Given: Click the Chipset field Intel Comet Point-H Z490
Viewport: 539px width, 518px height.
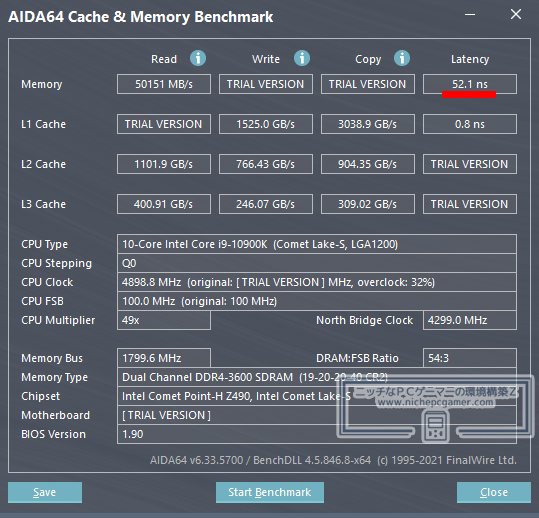Looking at the screenshot, I should pyautogui.click(x=317, y=396).
